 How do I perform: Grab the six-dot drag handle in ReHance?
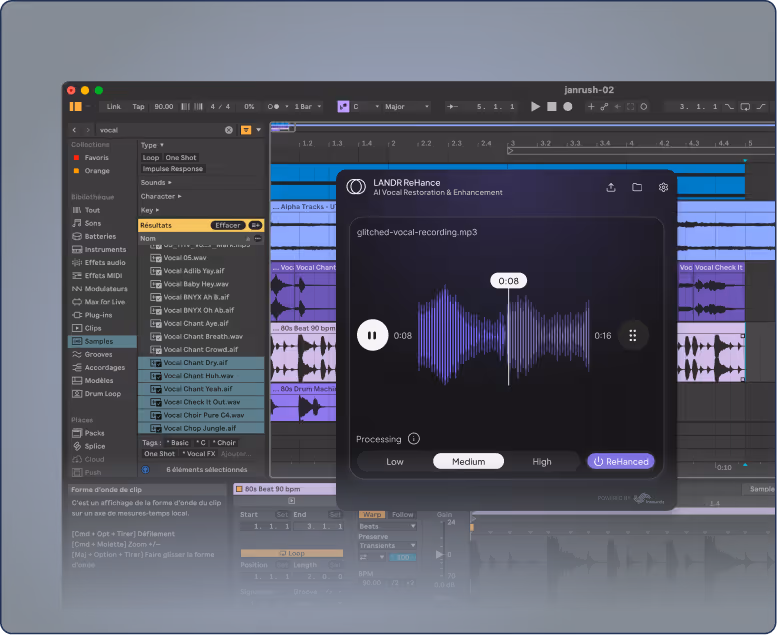pyautogui.click(x=633, y=336)
